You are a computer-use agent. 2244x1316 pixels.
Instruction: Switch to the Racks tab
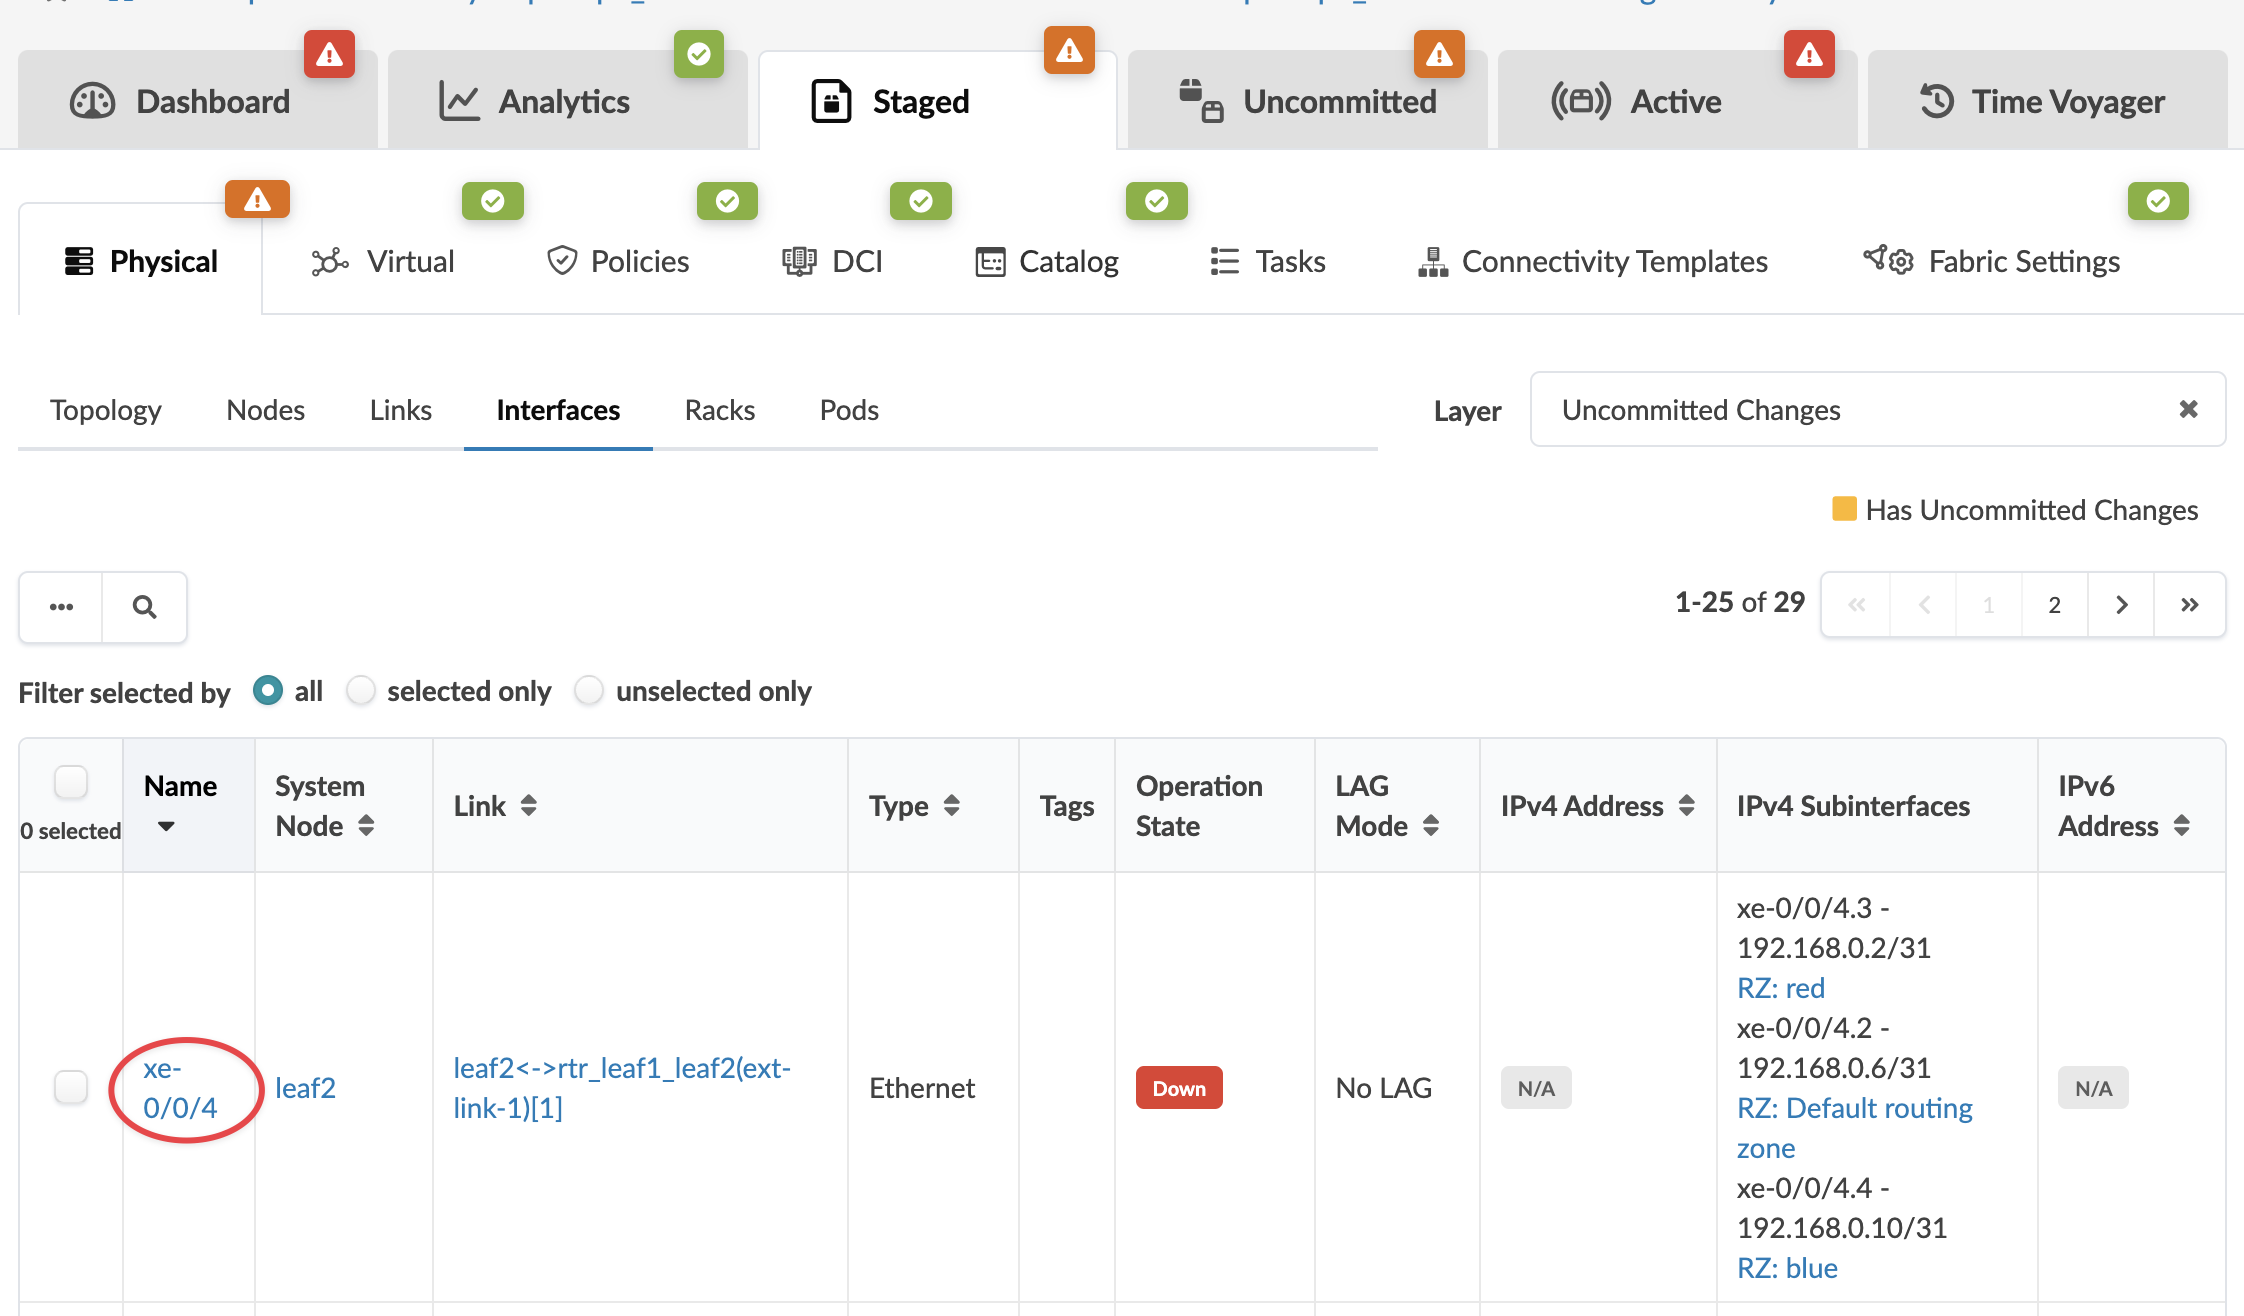719,409
